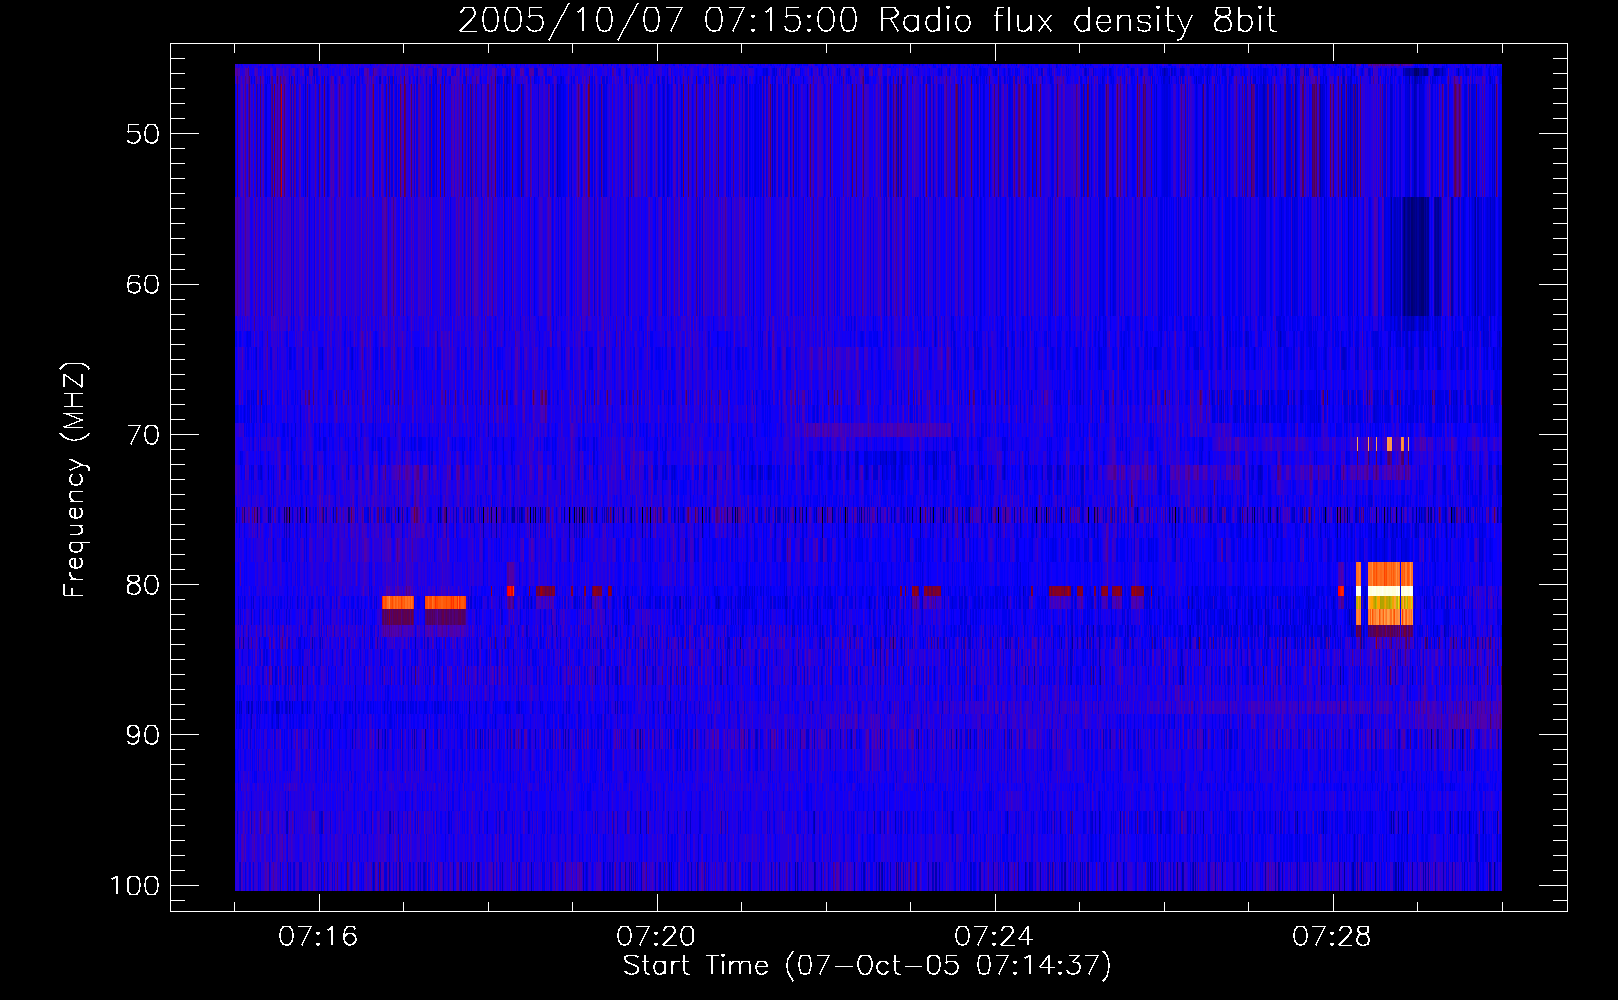Image resolution: width=1618 pixels, height=1000 pixels.
Task: Click the 07:16 time tick label
Action: point(318,937)
